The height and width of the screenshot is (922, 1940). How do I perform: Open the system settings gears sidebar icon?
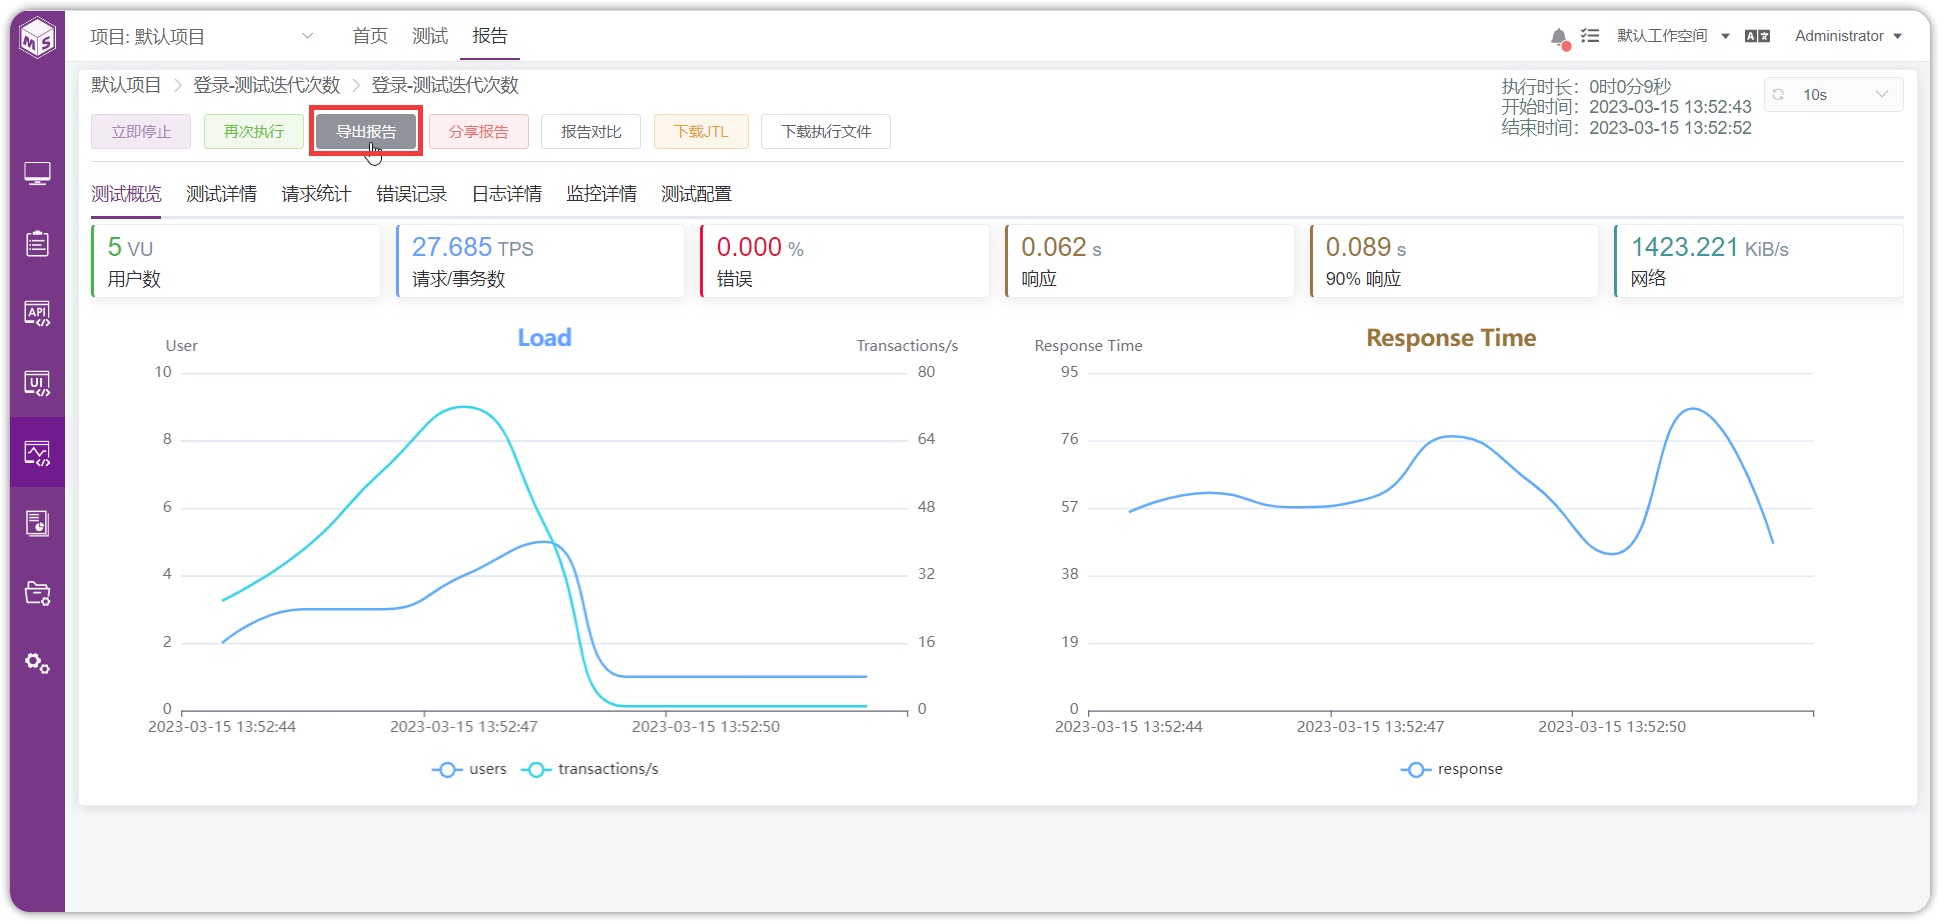pyautogui.click(x=38, y=663)
